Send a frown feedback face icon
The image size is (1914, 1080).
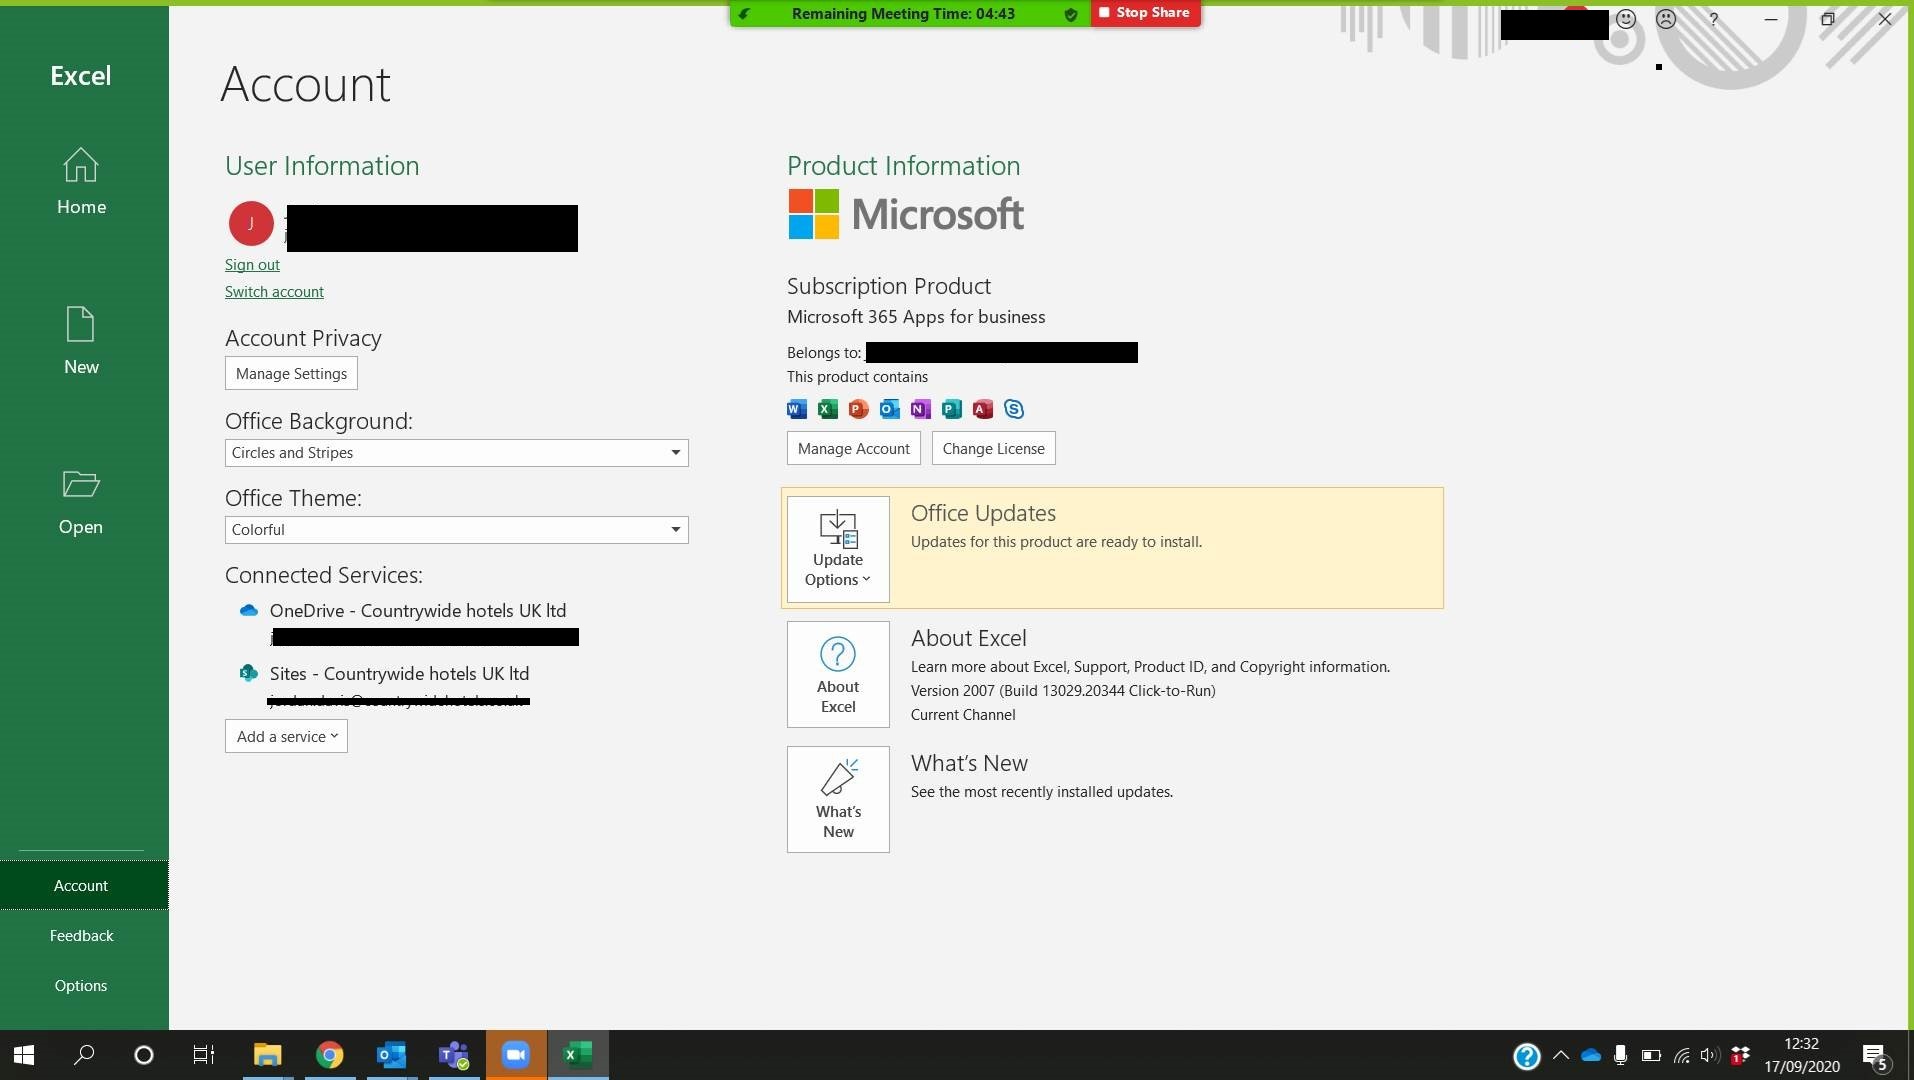(1666, 19)
